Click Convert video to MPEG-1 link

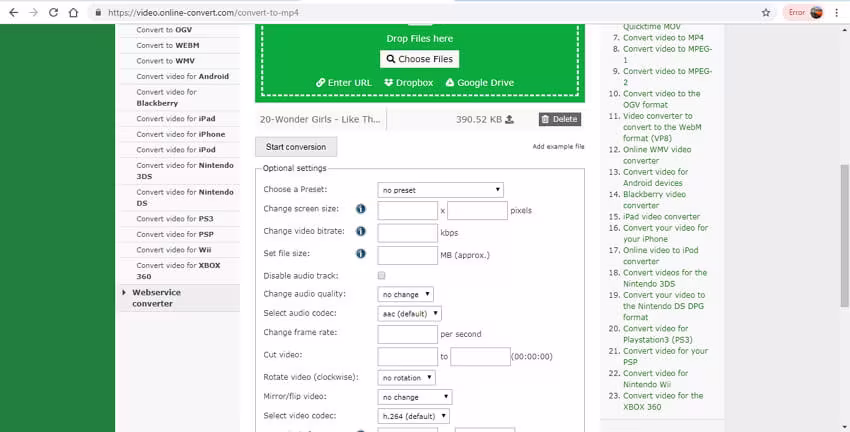(667, 54)
